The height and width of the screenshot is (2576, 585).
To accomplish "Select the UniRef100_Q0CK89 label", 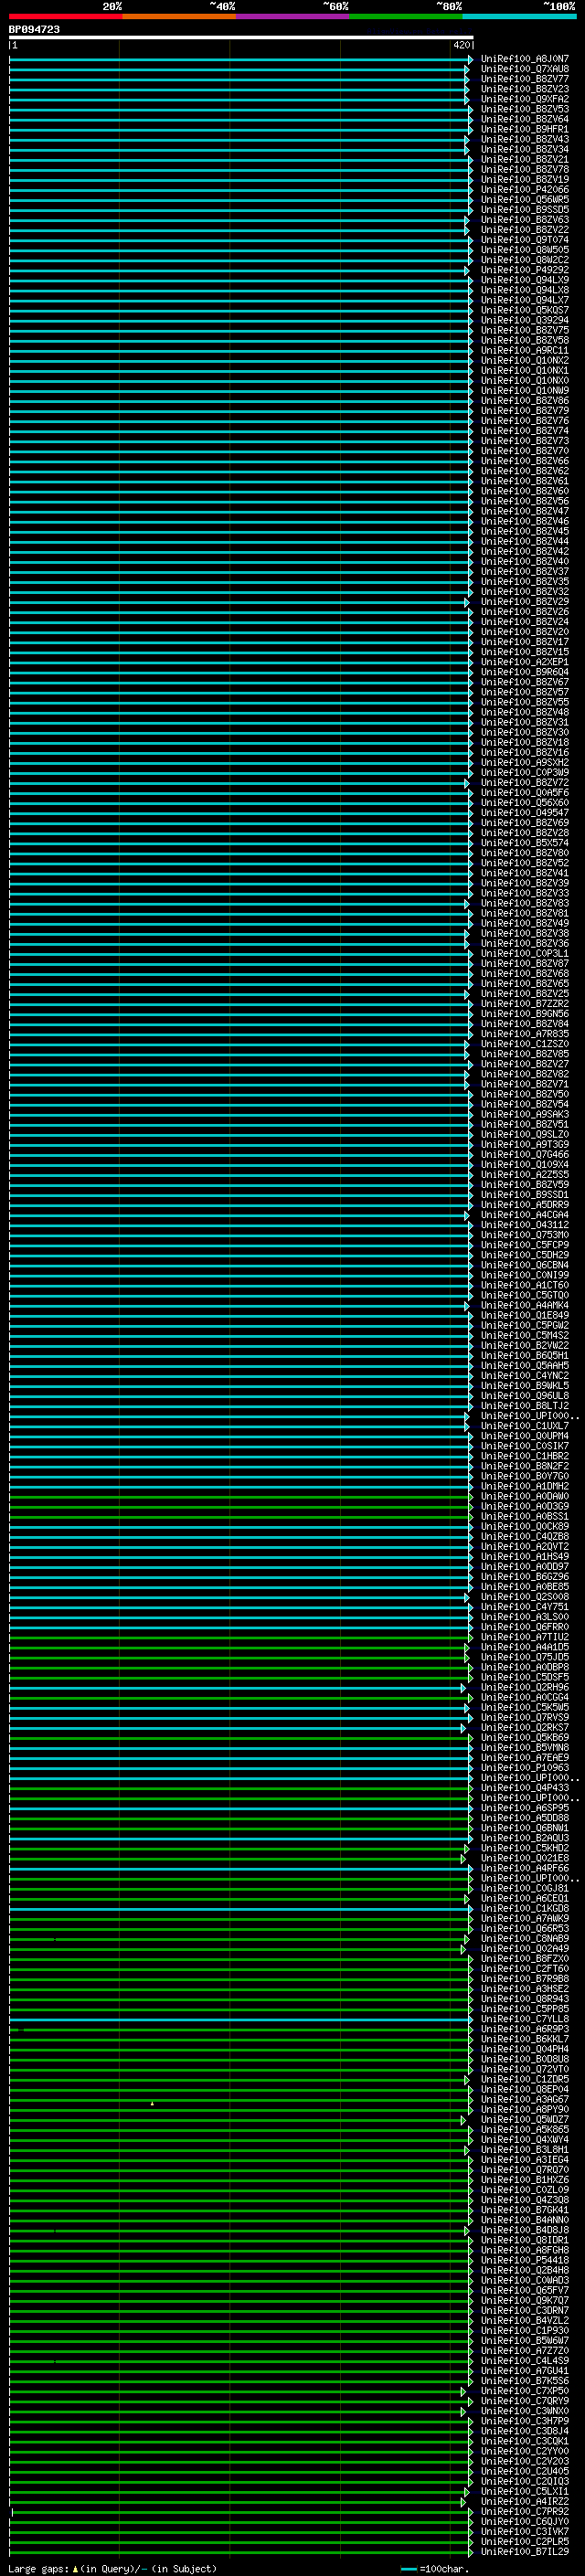I will (525, 1527).
